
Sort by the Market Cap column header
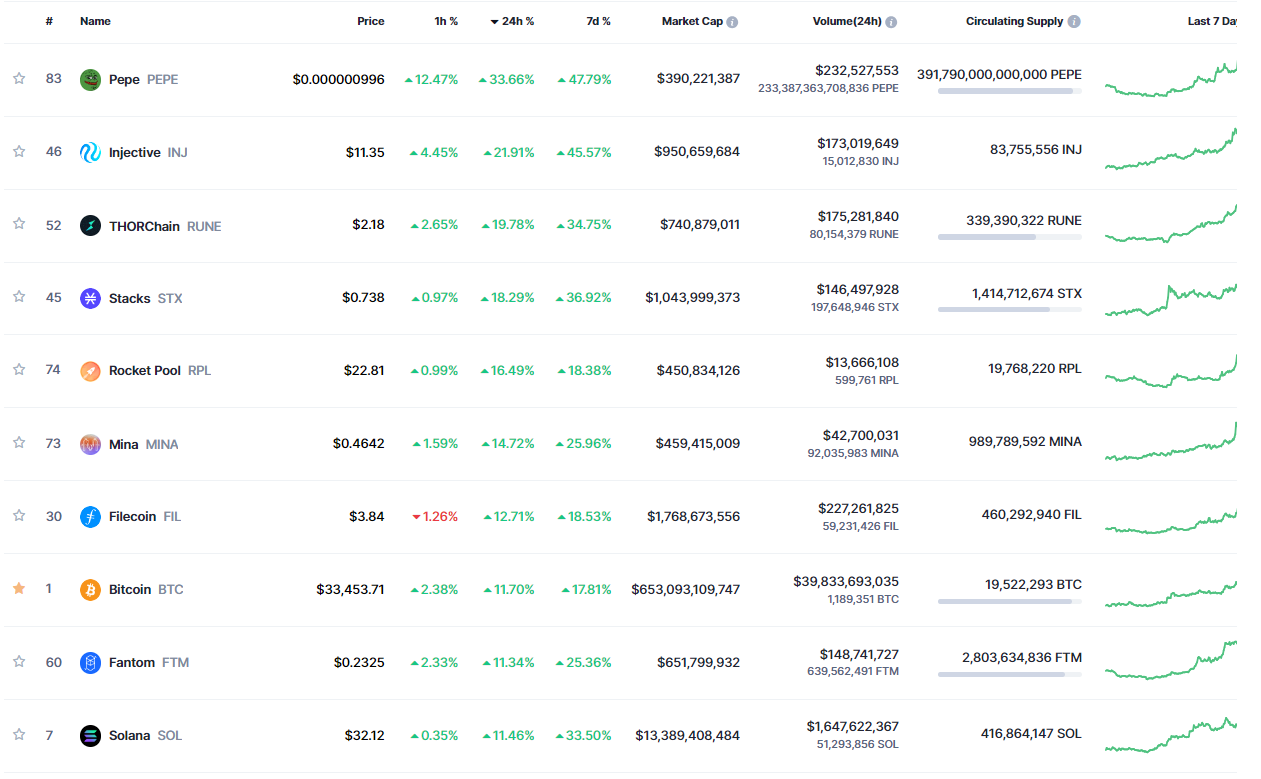(x=692, y=21)
